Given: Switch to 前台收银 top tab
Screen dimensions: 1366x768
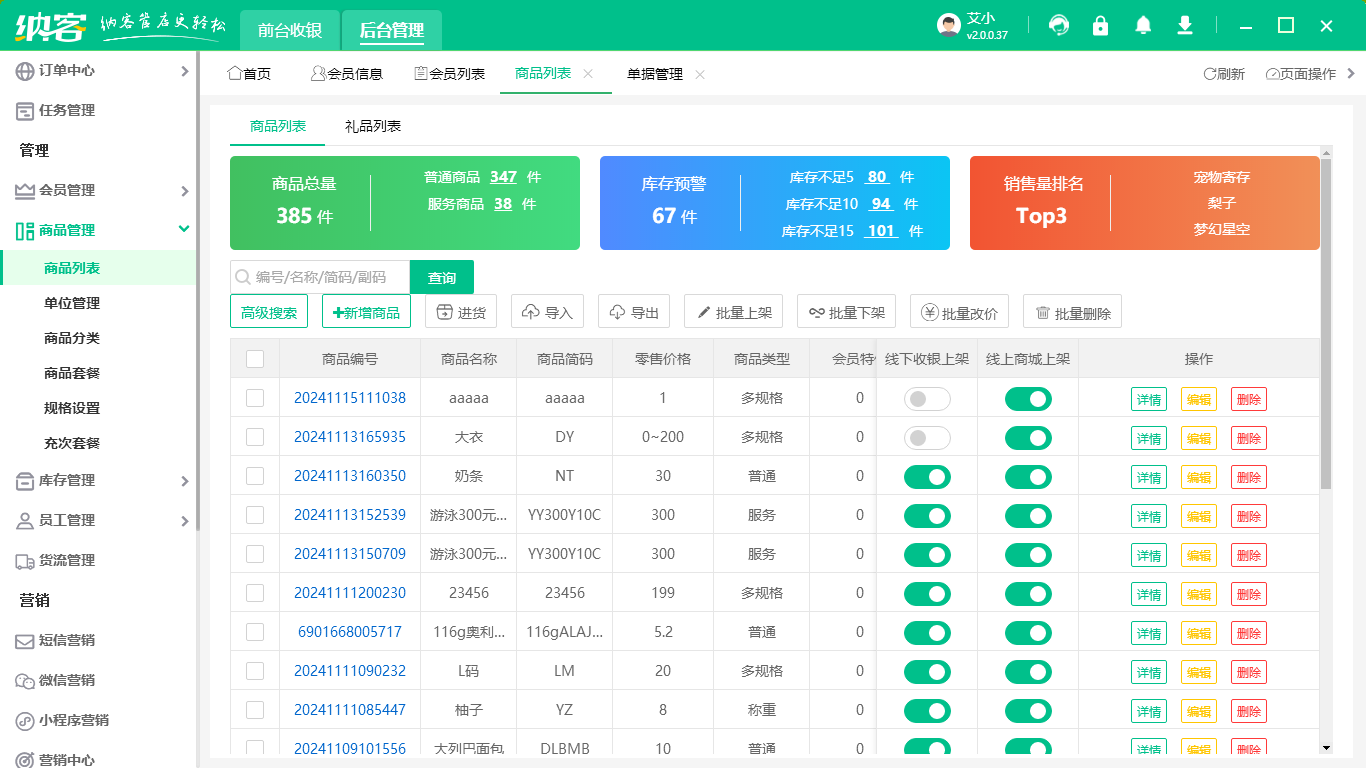Looking at the screenshot, I should click(290, 30).
